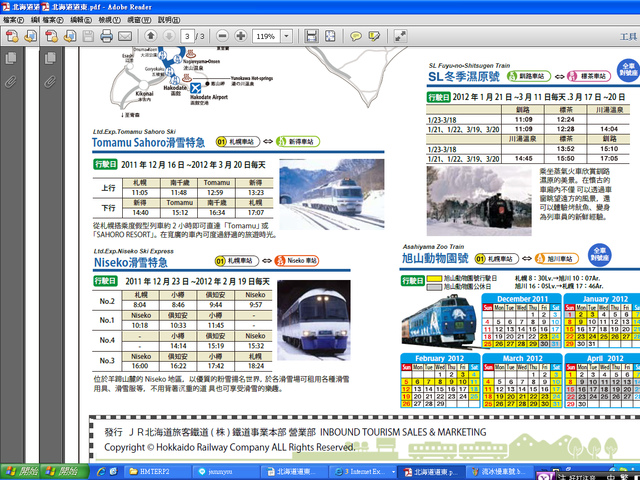Fit one full page to window icon
The height and width of the screenshot is (480, 640).
pos(330,36)
